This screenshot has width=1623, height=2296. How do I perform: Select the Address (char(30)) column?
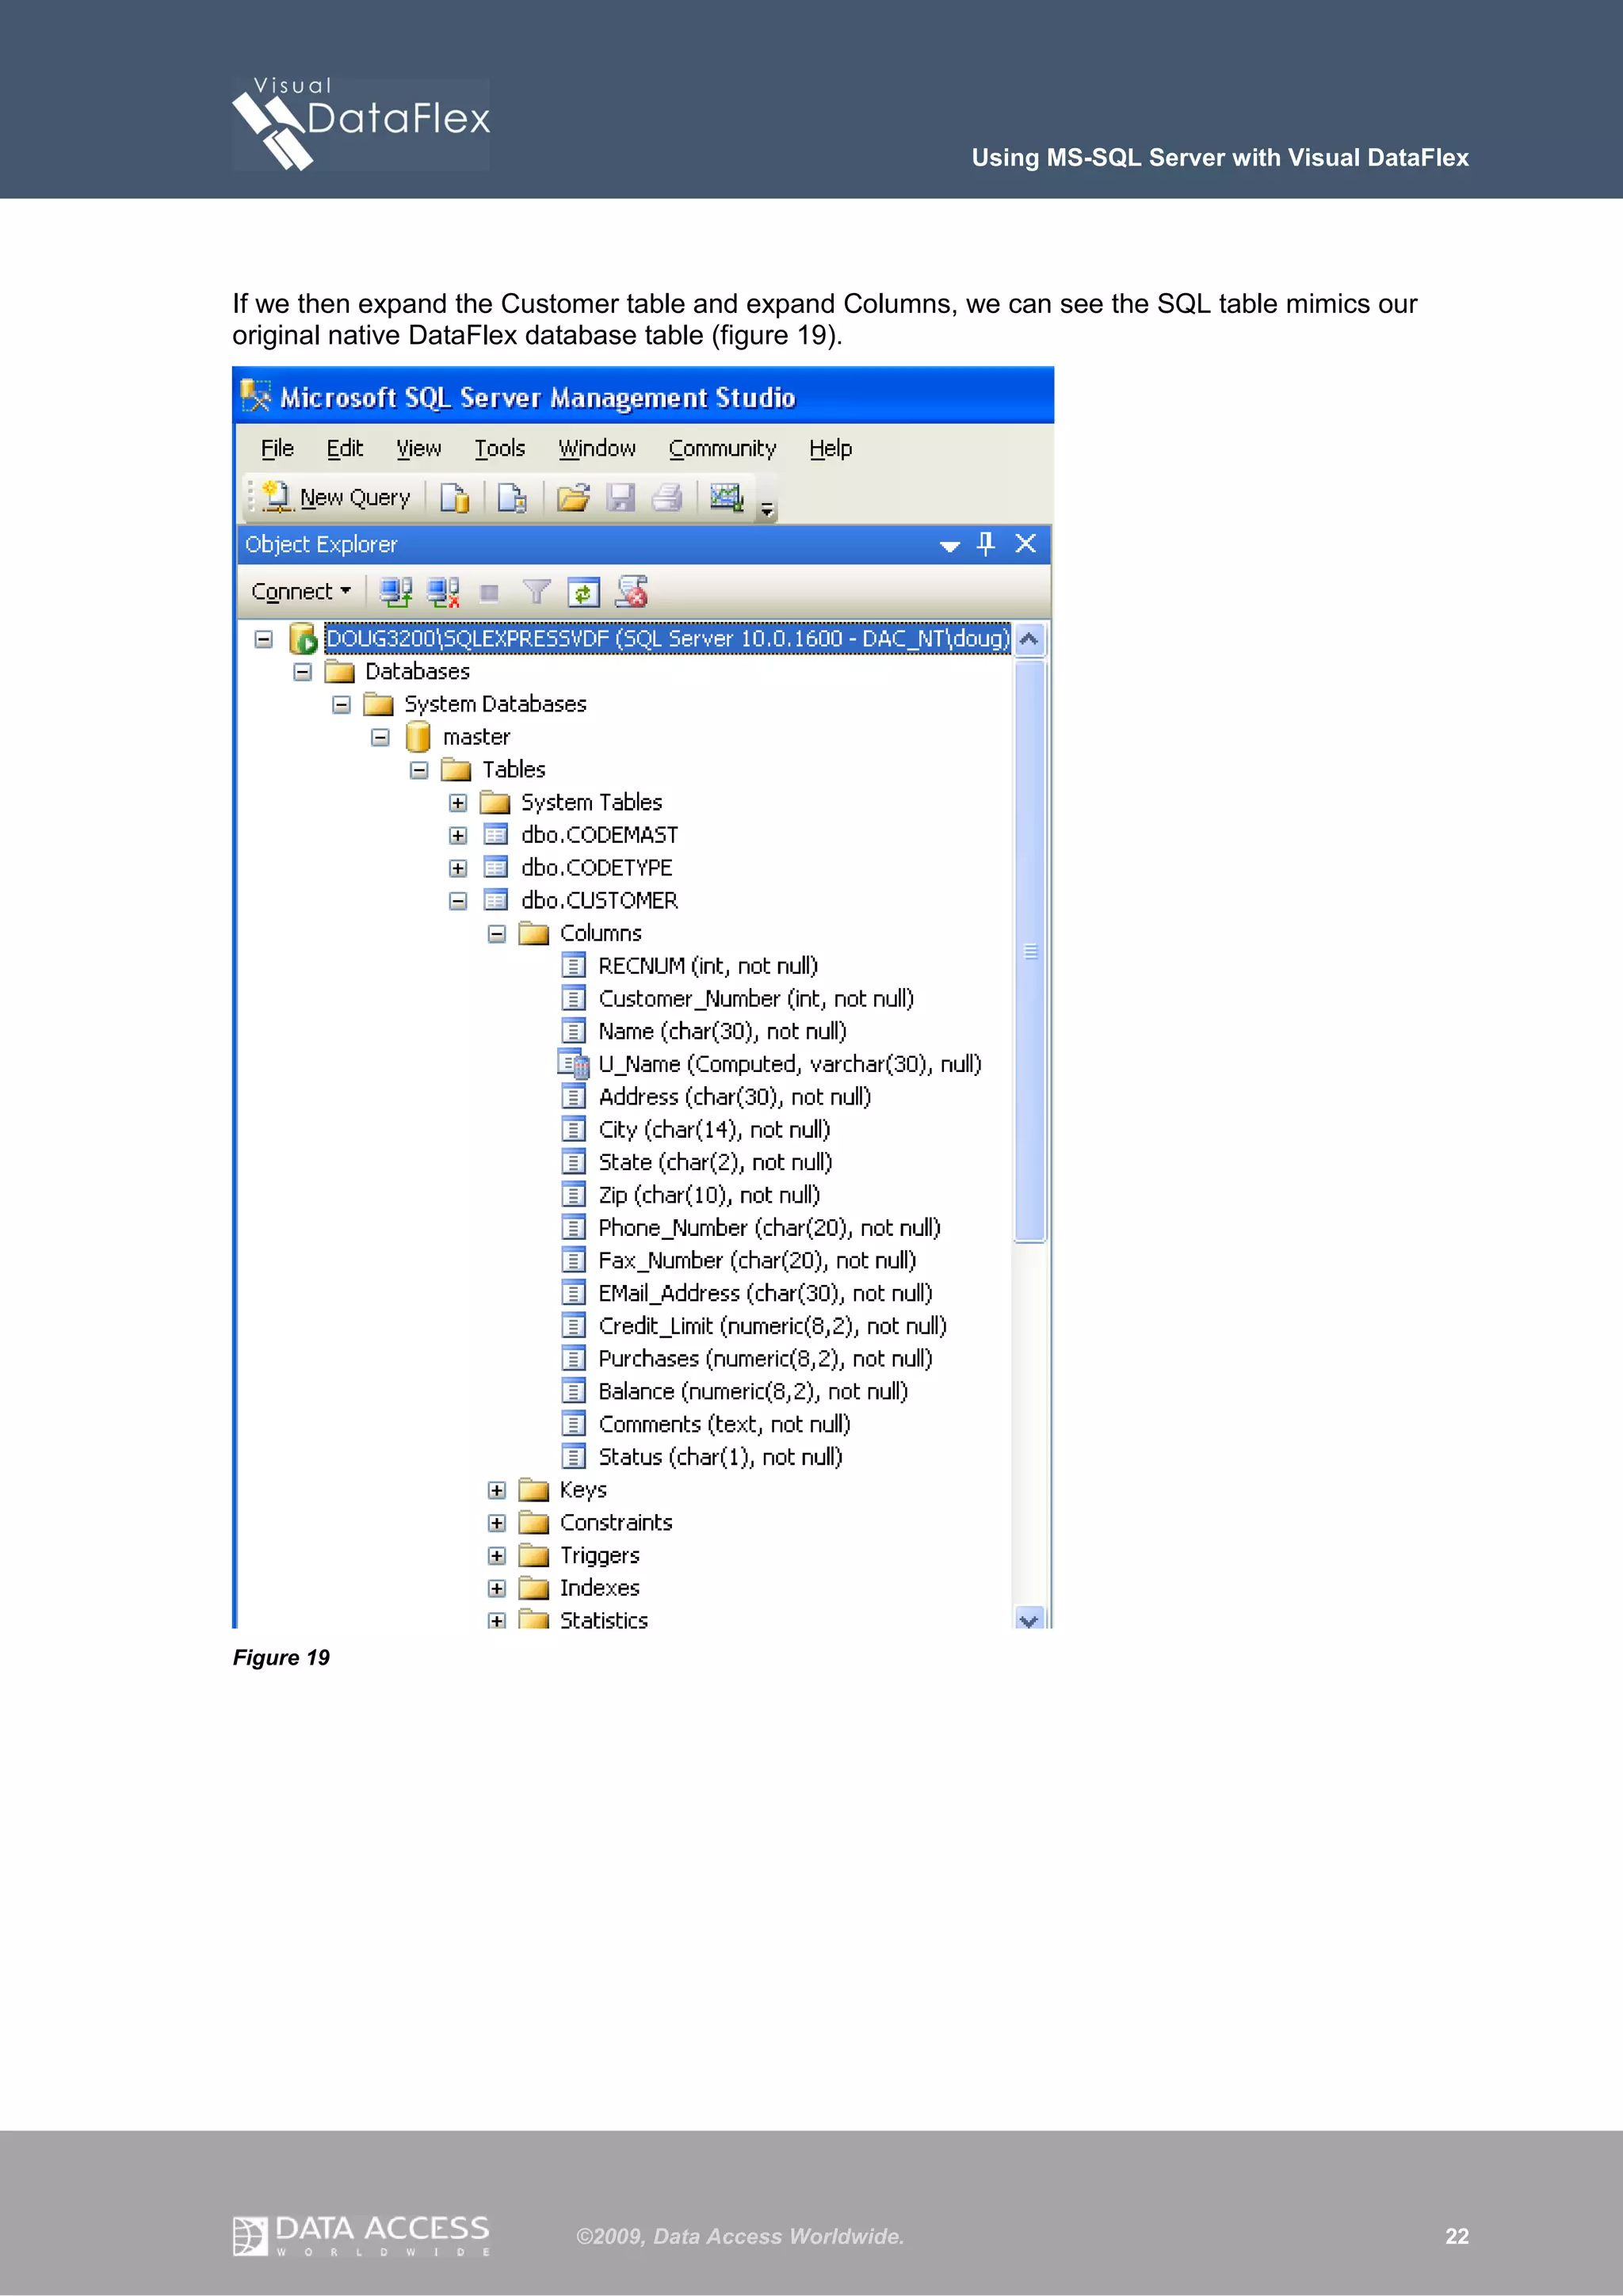[x=735, y=1097]
